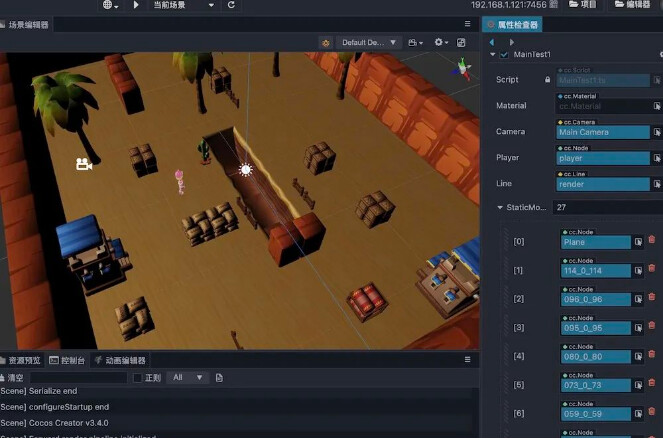Delete array element [0] Plane
Screen dimensions: 663x440
tap(652, 240)
